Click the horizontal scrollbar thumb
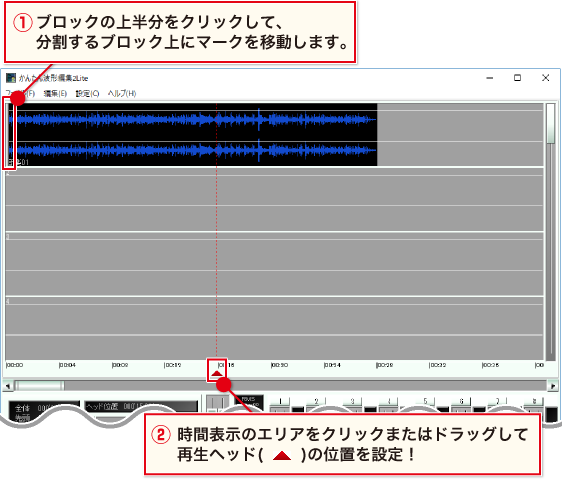562x482 pixels. (x=40, y=386)
